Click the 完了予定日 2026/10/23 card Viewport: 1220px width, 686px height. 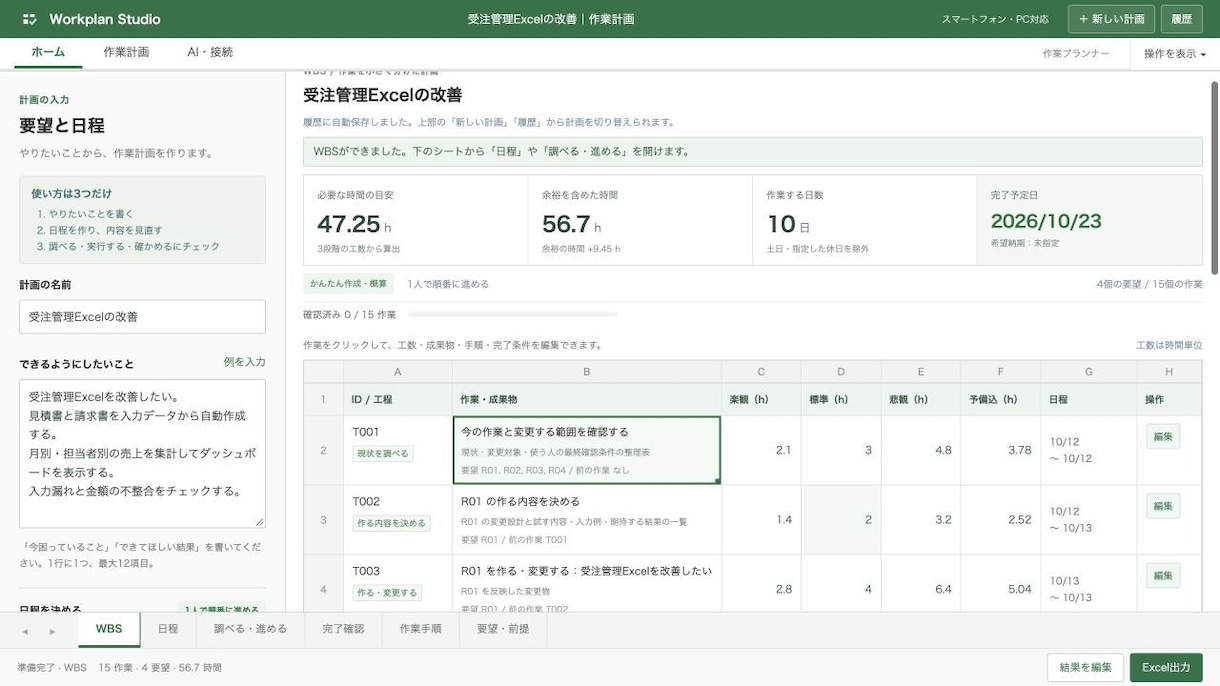(1090, 220)
